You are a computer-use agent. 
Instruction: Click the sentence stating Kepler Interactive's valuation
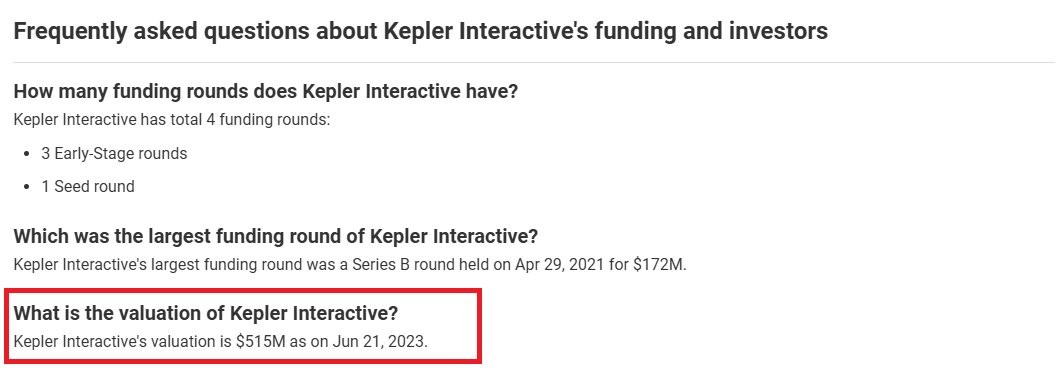pyautogui.click(x=221, y=342)
